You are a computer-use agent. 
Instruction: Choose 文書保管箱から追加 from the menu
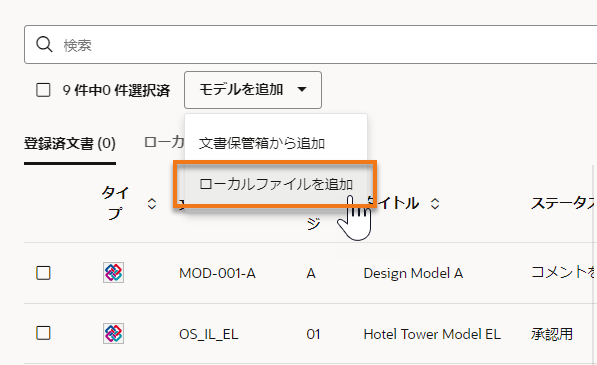click(x=262, y=143)
